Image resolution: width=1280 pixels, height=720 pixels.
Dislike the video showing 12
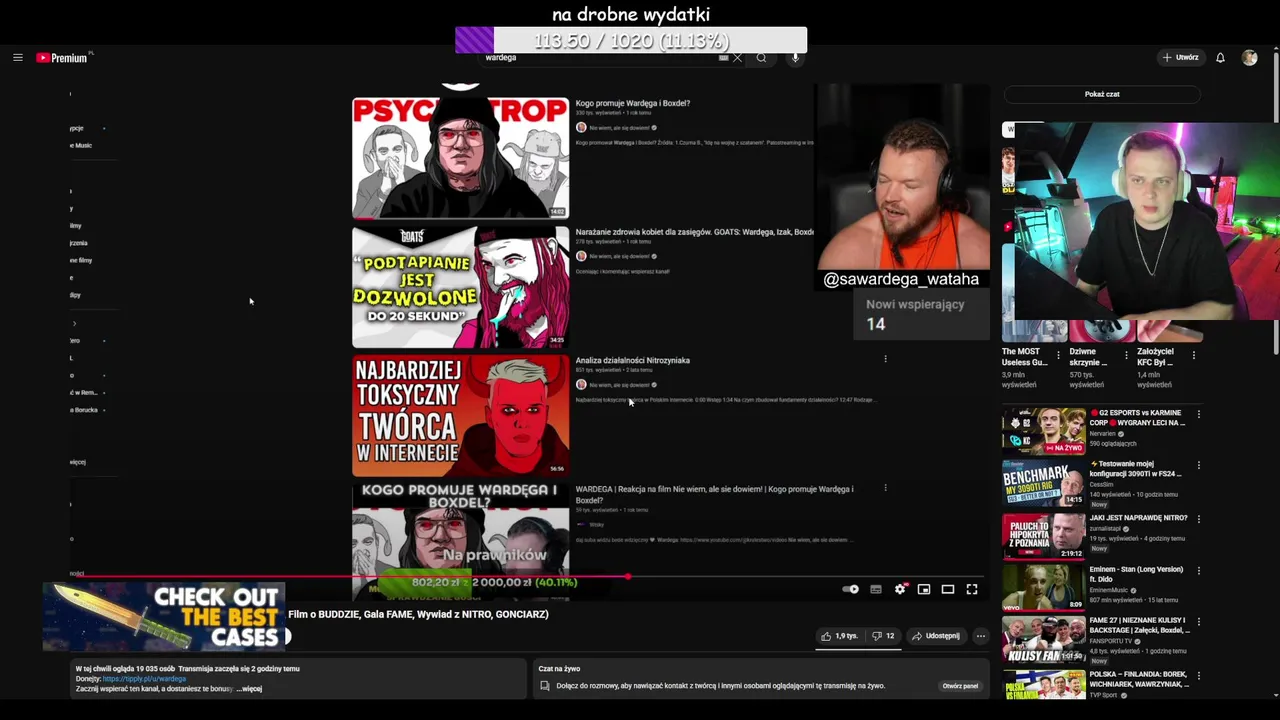click(883, 636)
